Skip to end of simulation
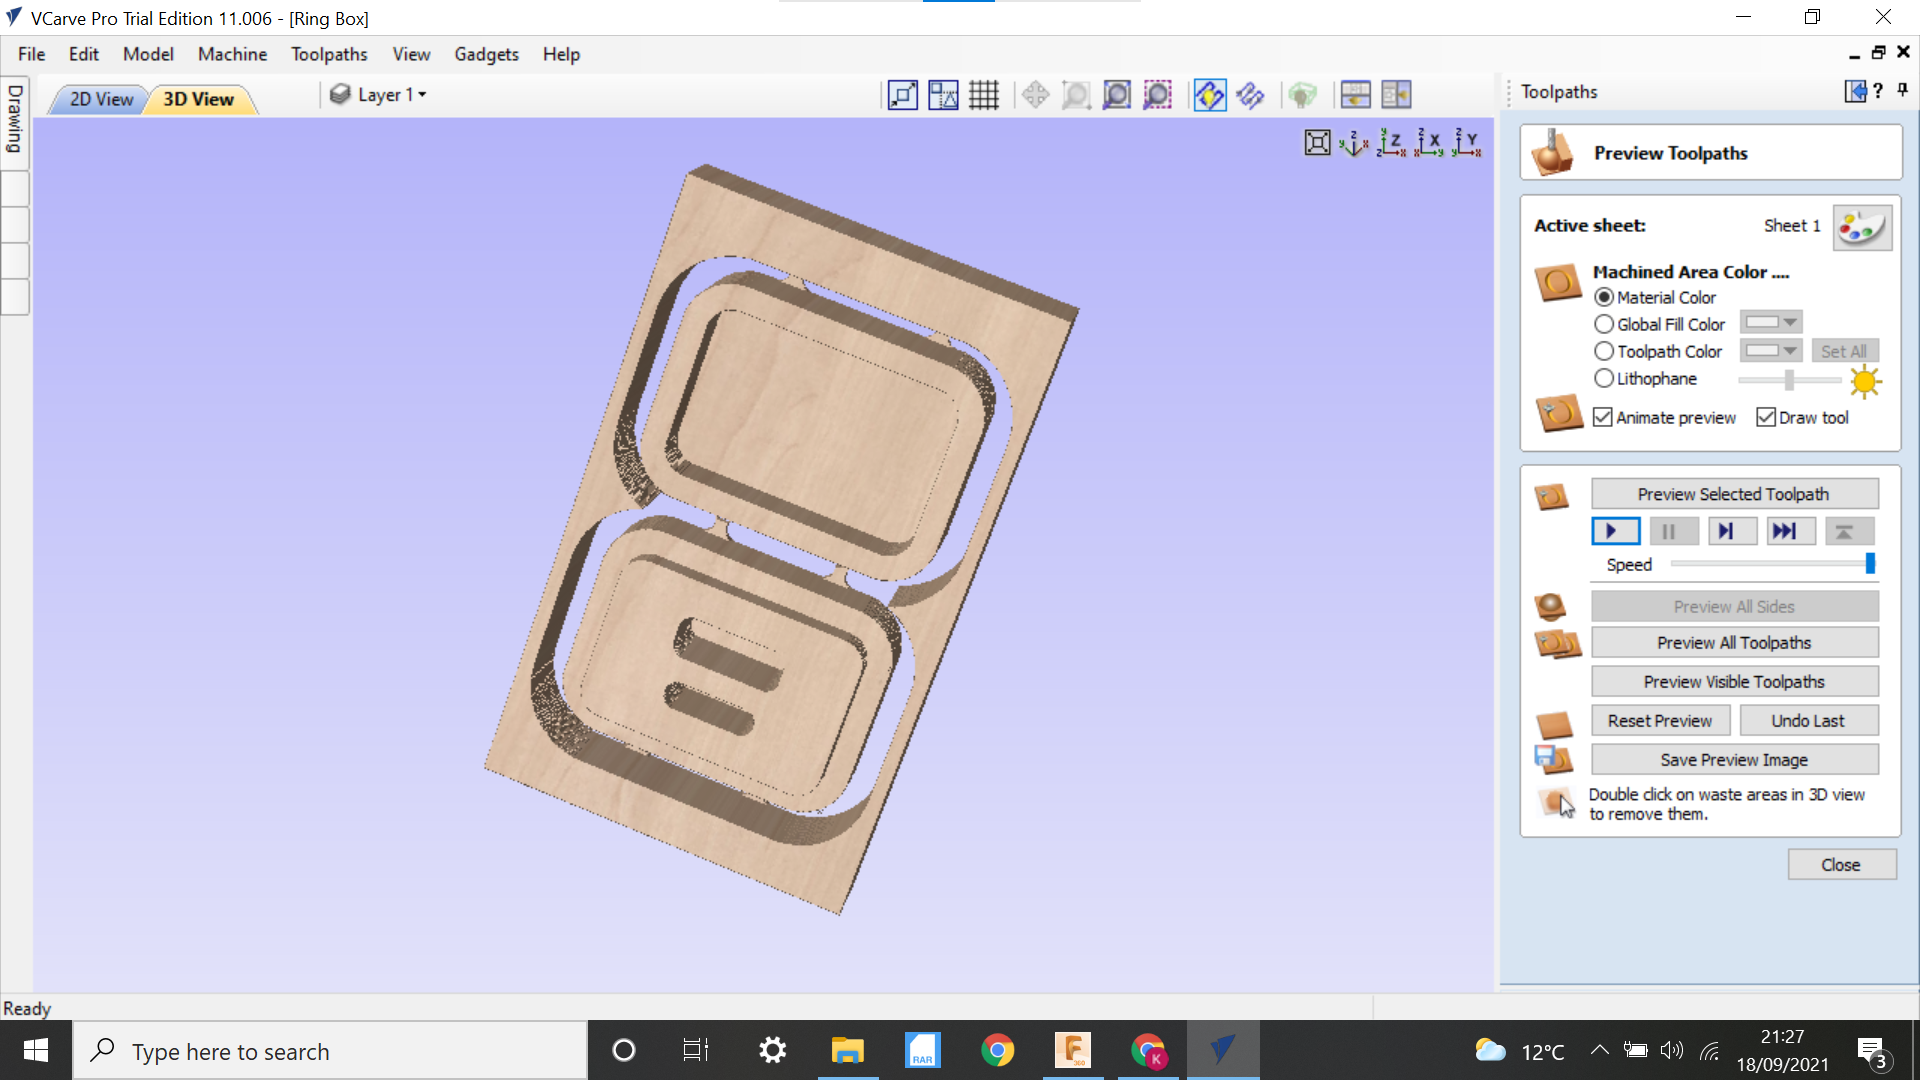The height and width of the screenshot is (1080, 1920). (x=1789, y=531)
